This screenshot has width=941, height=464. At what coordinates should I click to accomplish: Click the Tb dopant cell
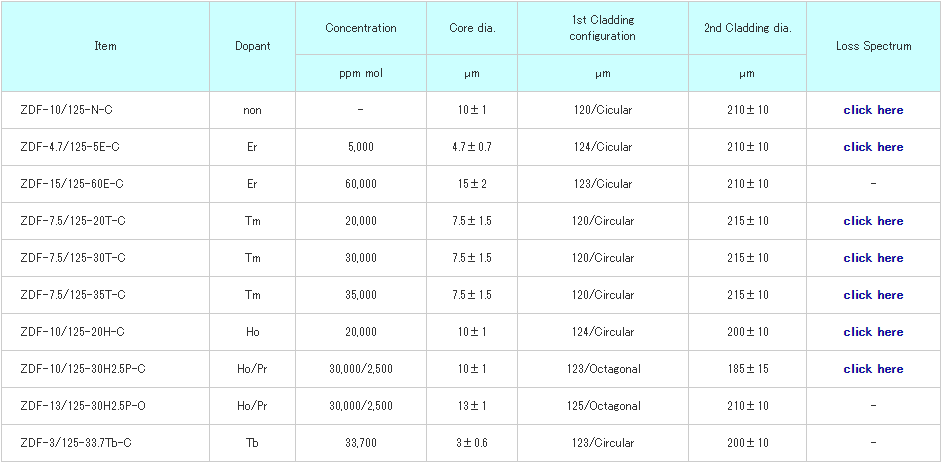tap(252, 443)
